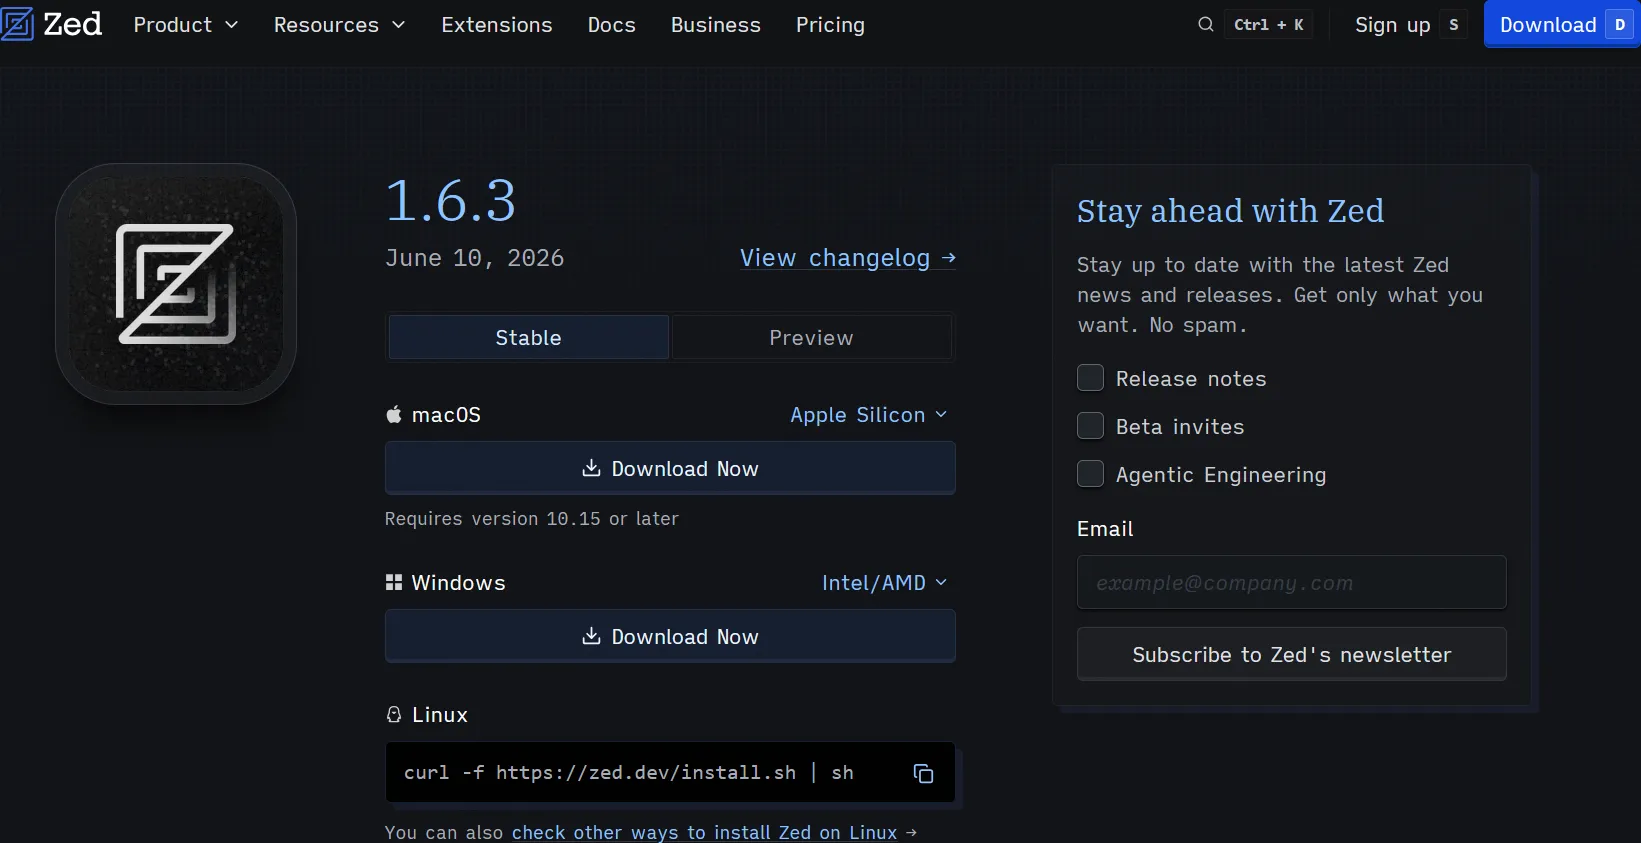Click the Zed logo in the header

point(51,24)
